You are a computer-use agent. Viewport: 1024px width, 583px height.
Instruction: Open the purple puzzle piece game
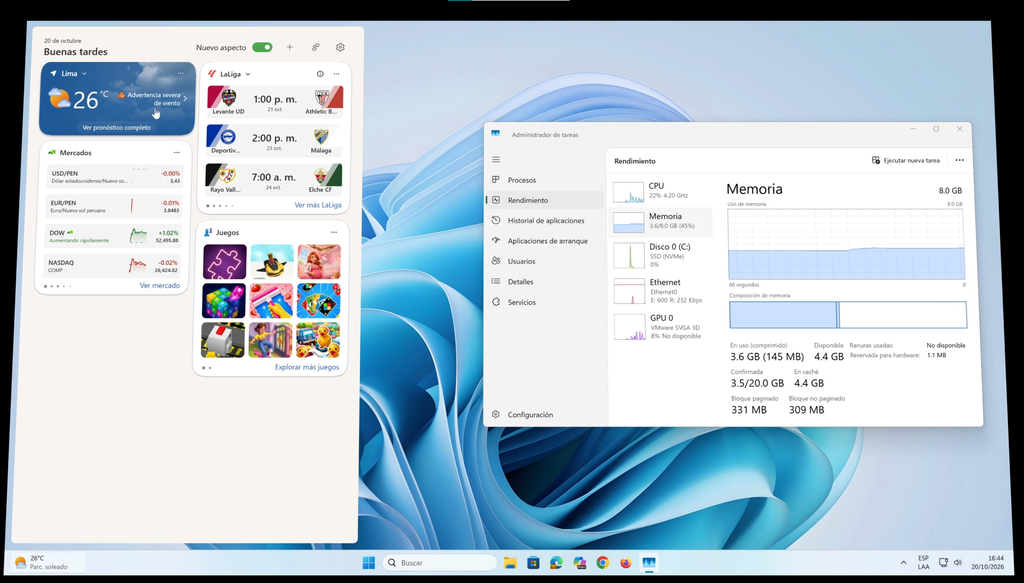[225, 262]
